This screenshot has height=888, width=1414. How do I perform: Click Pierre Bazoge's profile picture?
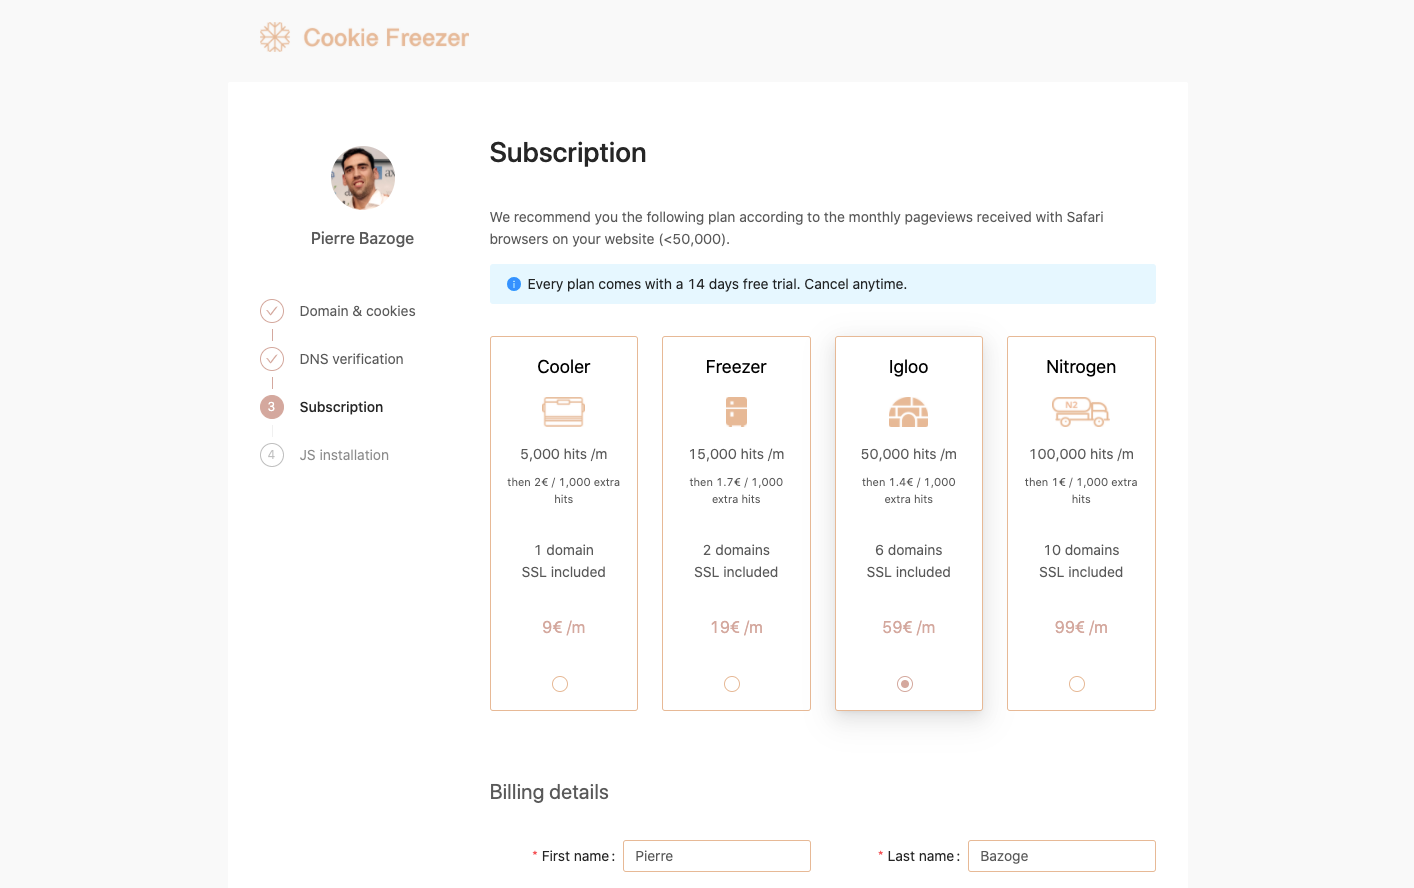(x=362, y=177)
